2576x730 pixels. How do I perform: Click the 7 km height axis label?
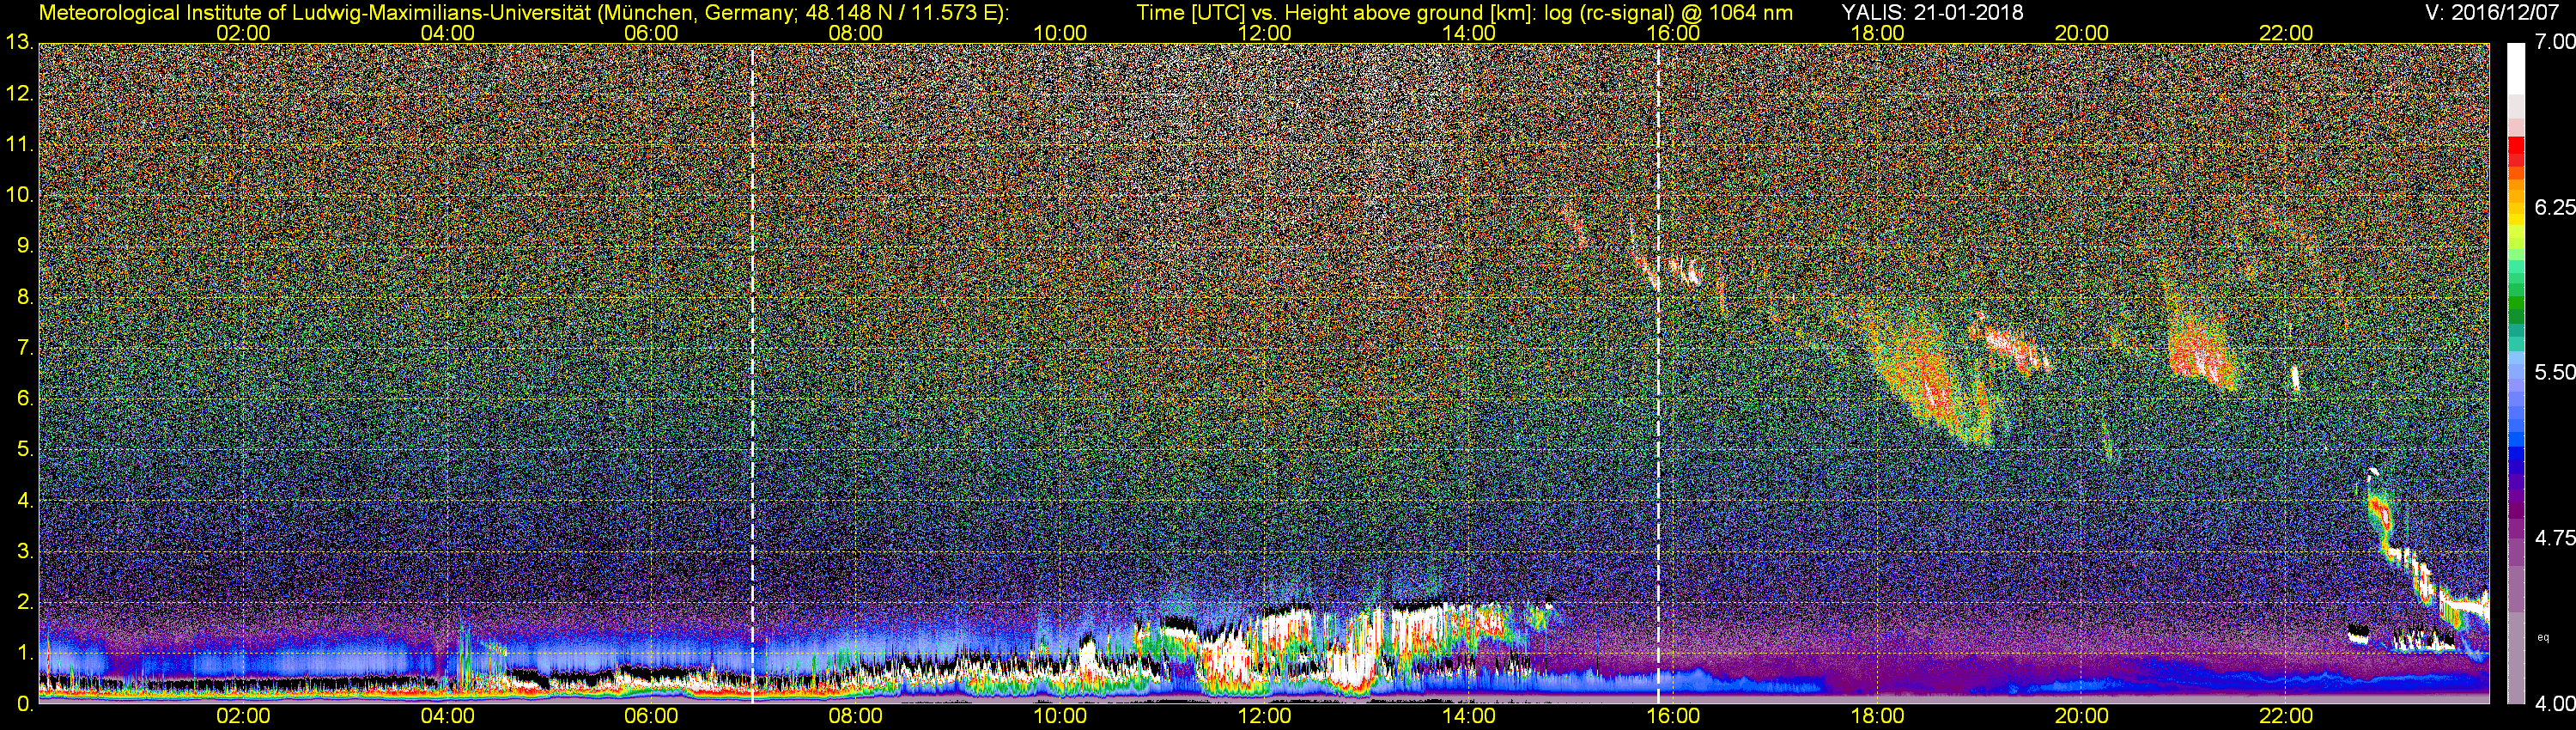point(25,348)
